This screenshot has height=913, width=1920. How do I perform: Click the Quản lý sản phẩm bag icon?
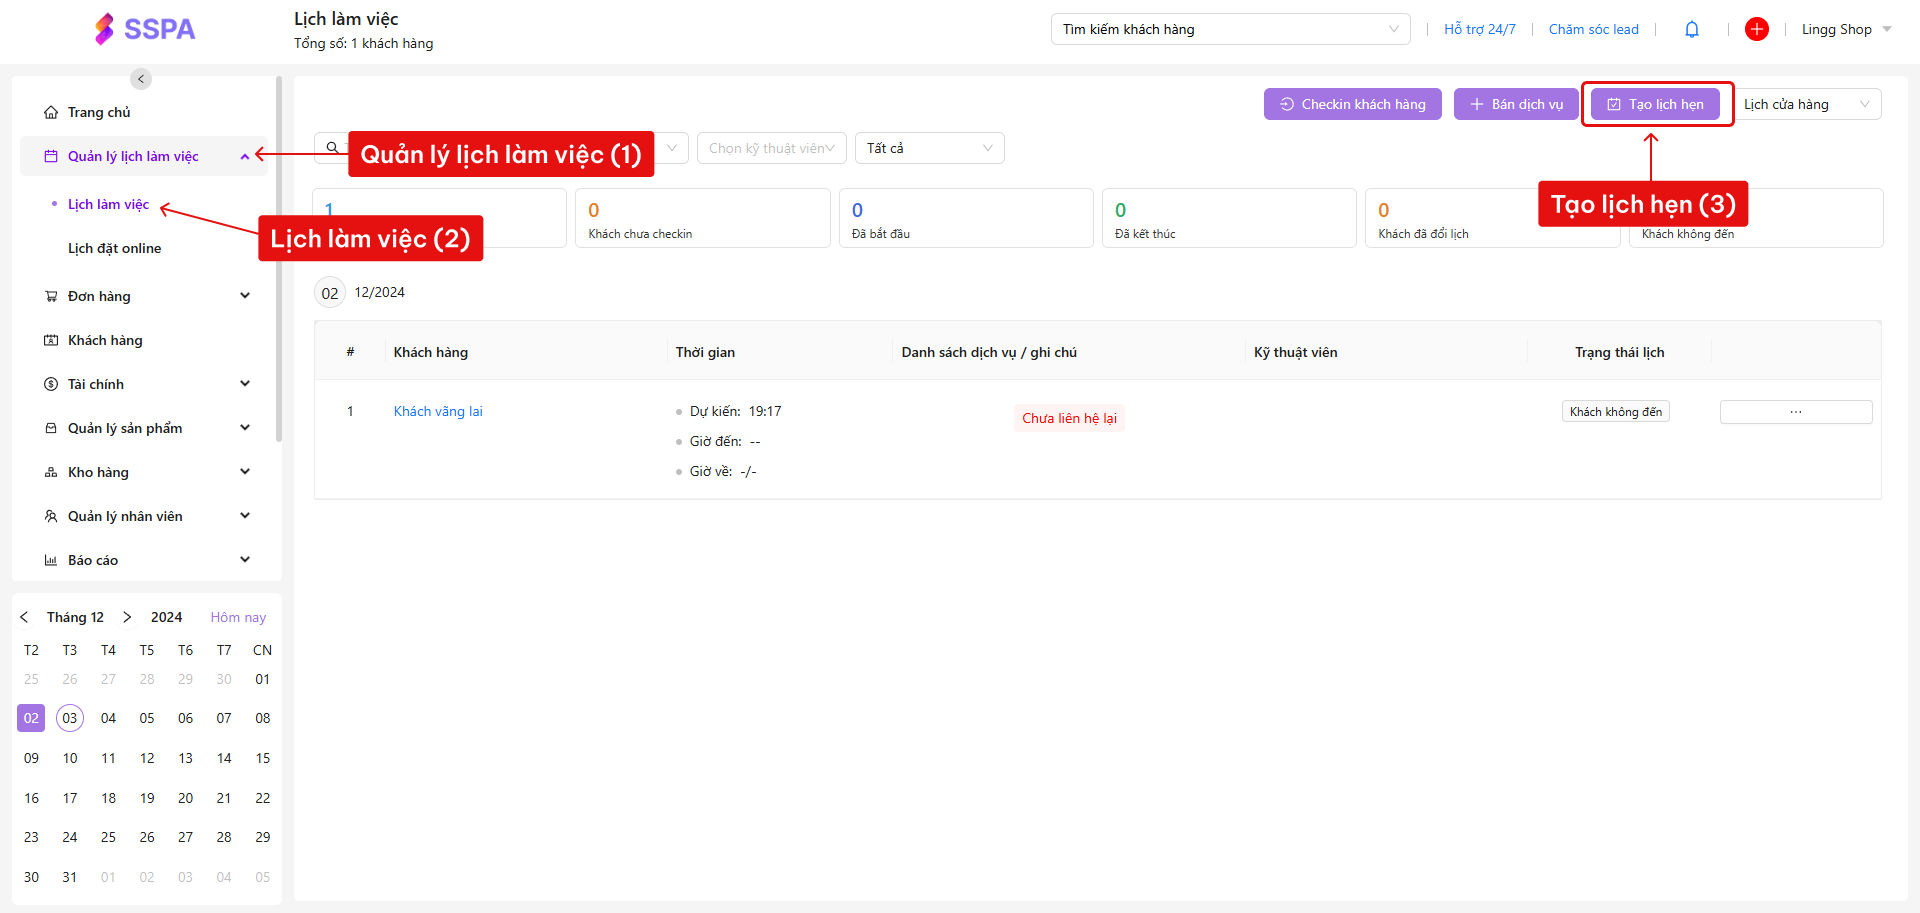(x=51, y=428)
